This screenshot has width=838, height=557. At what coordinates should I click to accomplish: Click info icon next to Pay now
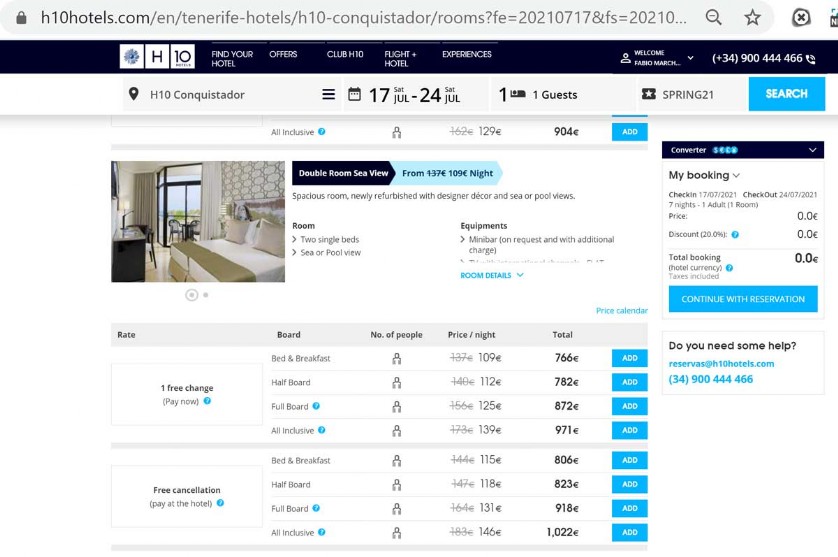click(x=207, y=401)
